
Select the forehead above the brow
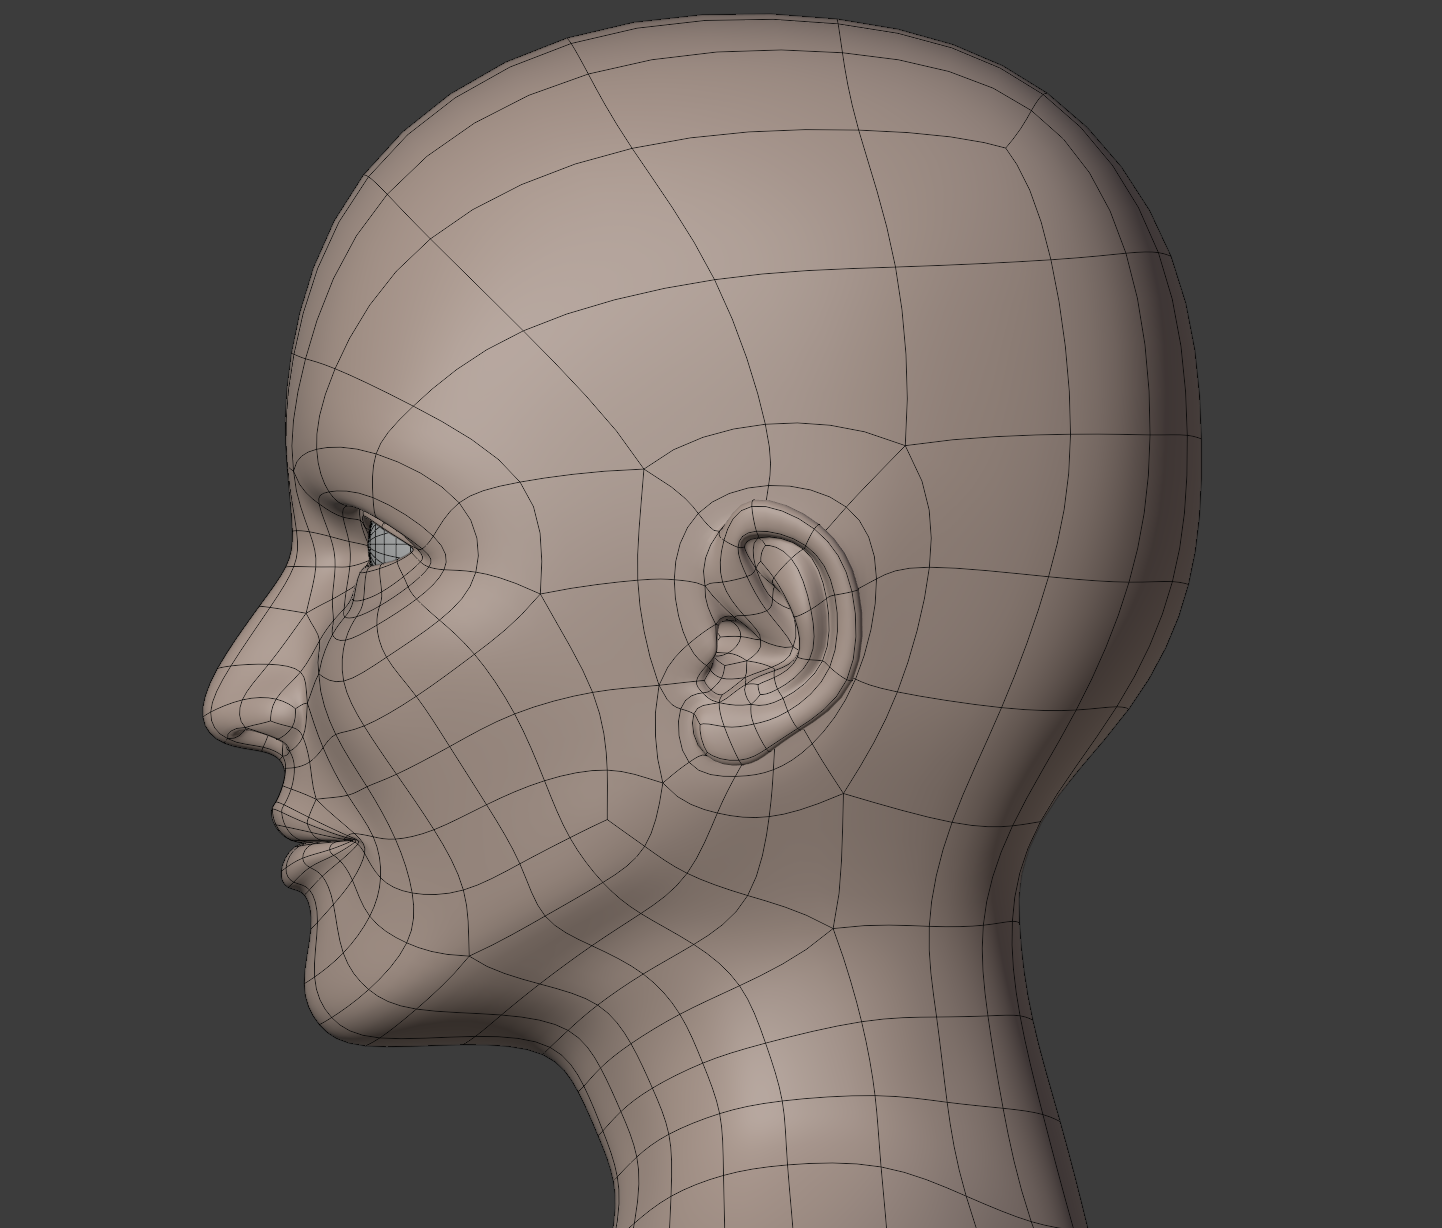point(400,350)
